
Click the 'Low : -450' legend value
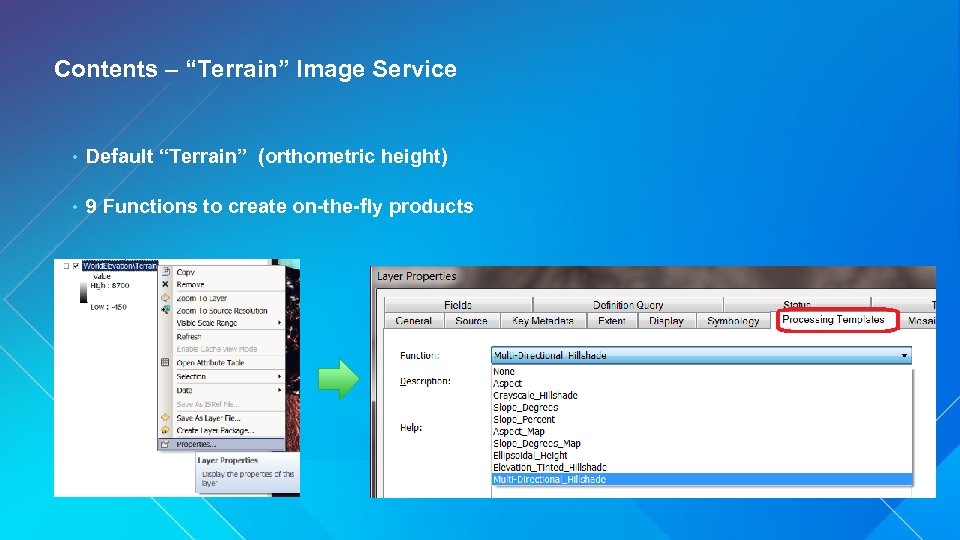click(109, 307)
